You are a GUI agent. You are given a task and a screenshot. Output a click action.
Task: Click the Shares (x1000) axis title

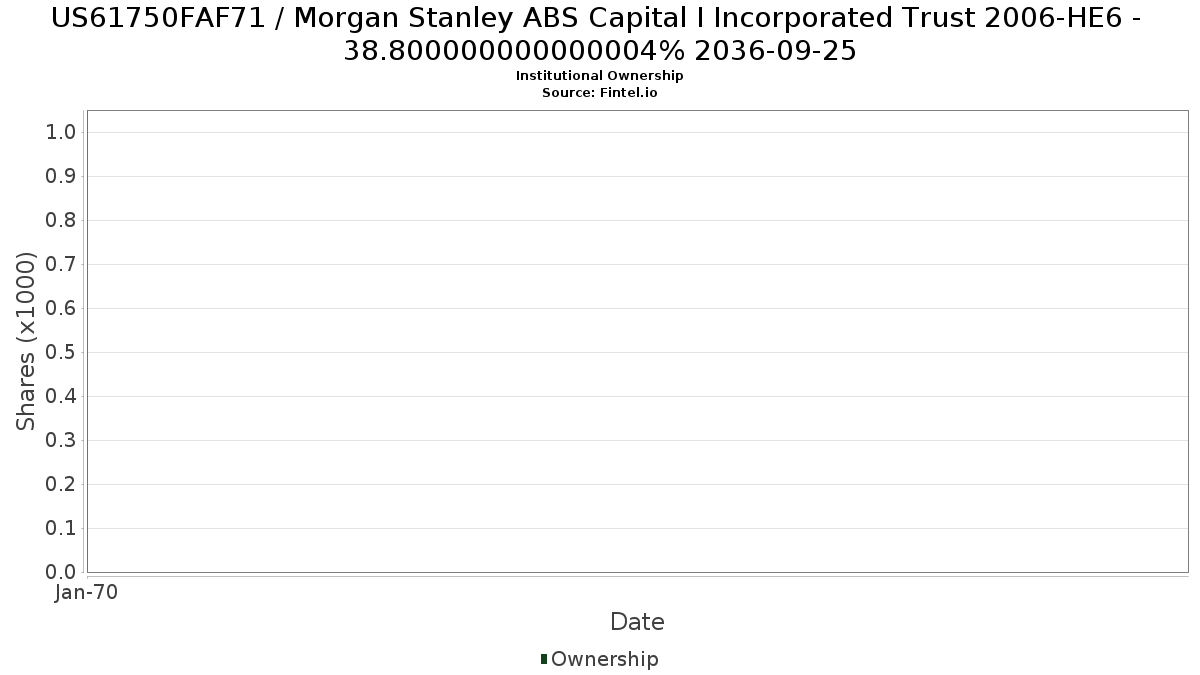pyautogui.click(x=26, y=341)
